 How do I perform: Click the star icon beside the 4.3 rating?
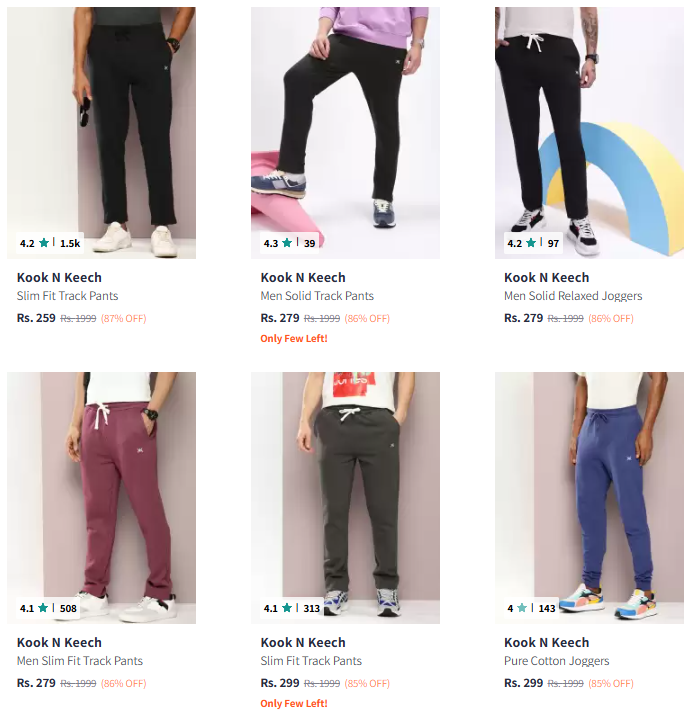287,243
